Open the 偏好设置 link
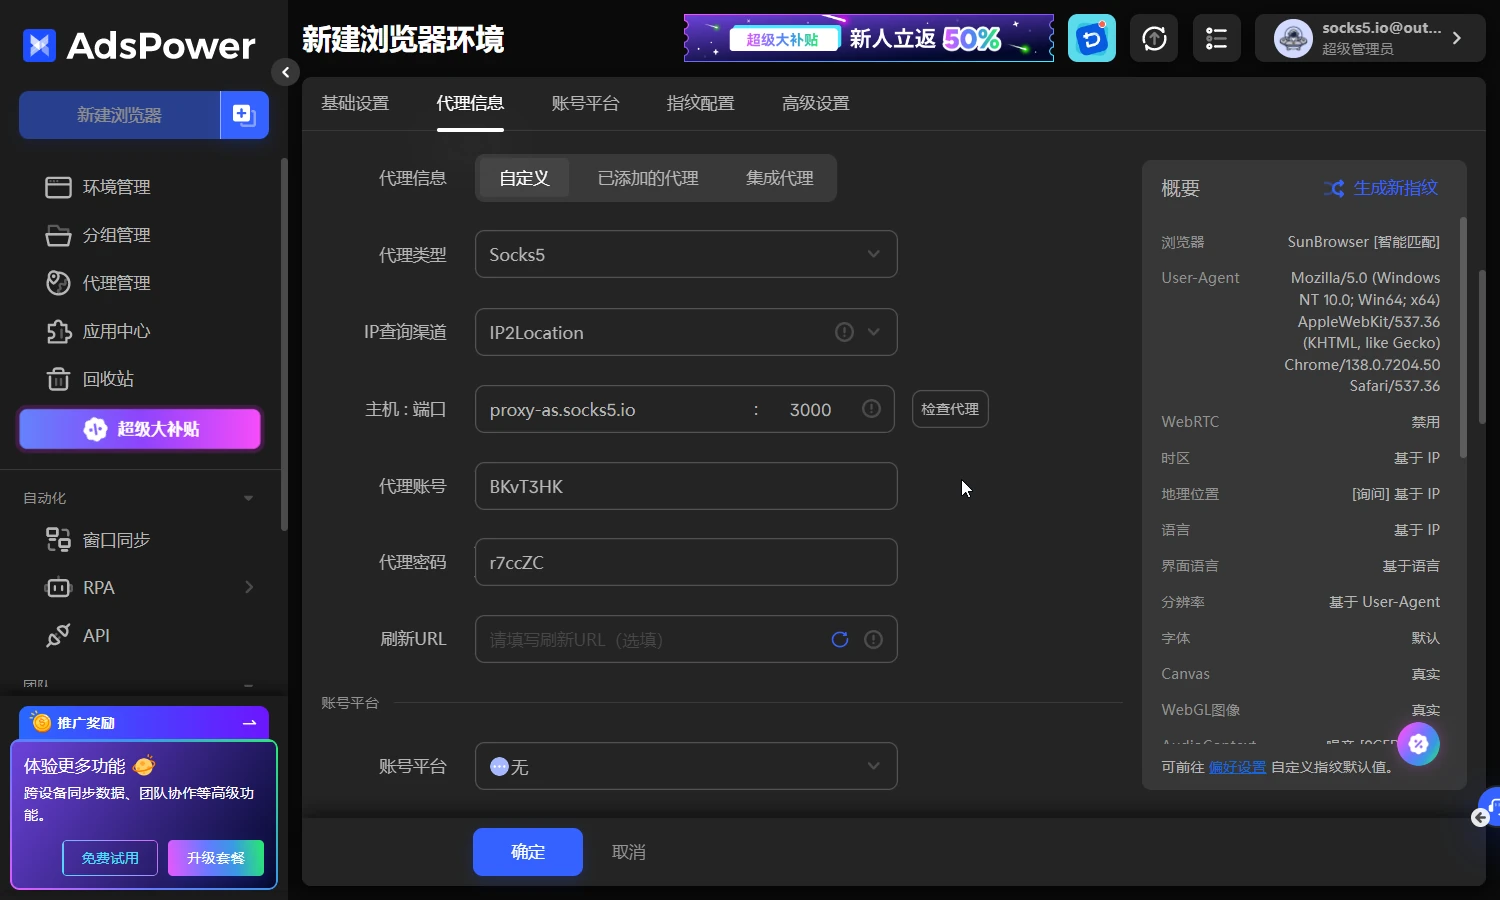The height and width of the screenshot is (900, 1500). [x=1237, y=767]
